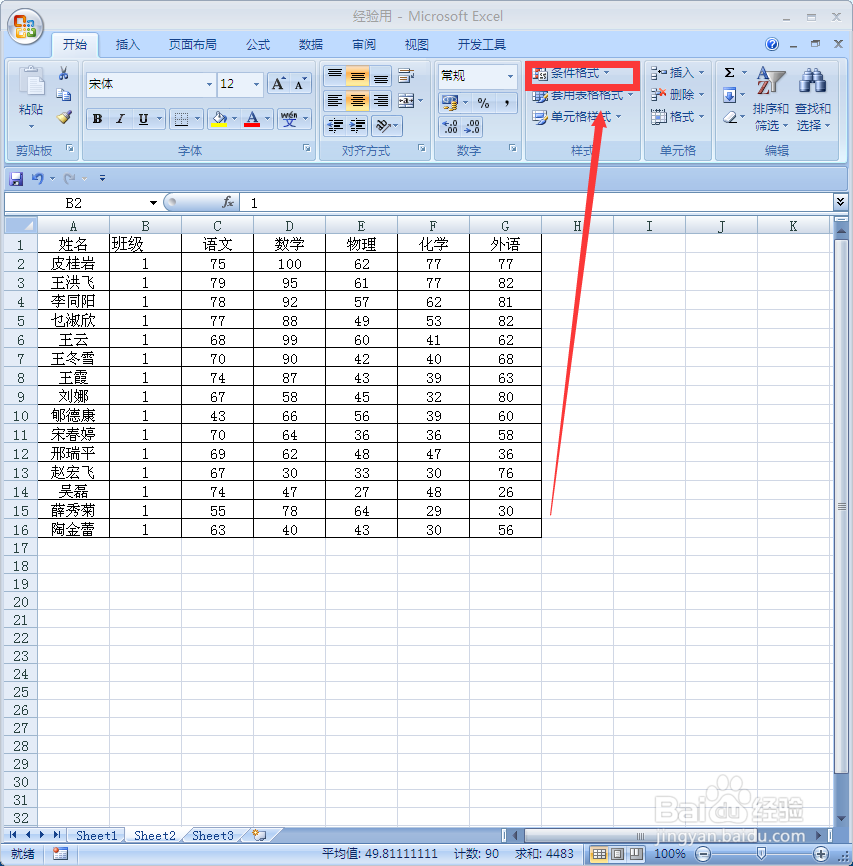Decrease decimal places
Screen dimensions: 853x866
[x=472, y=127]
